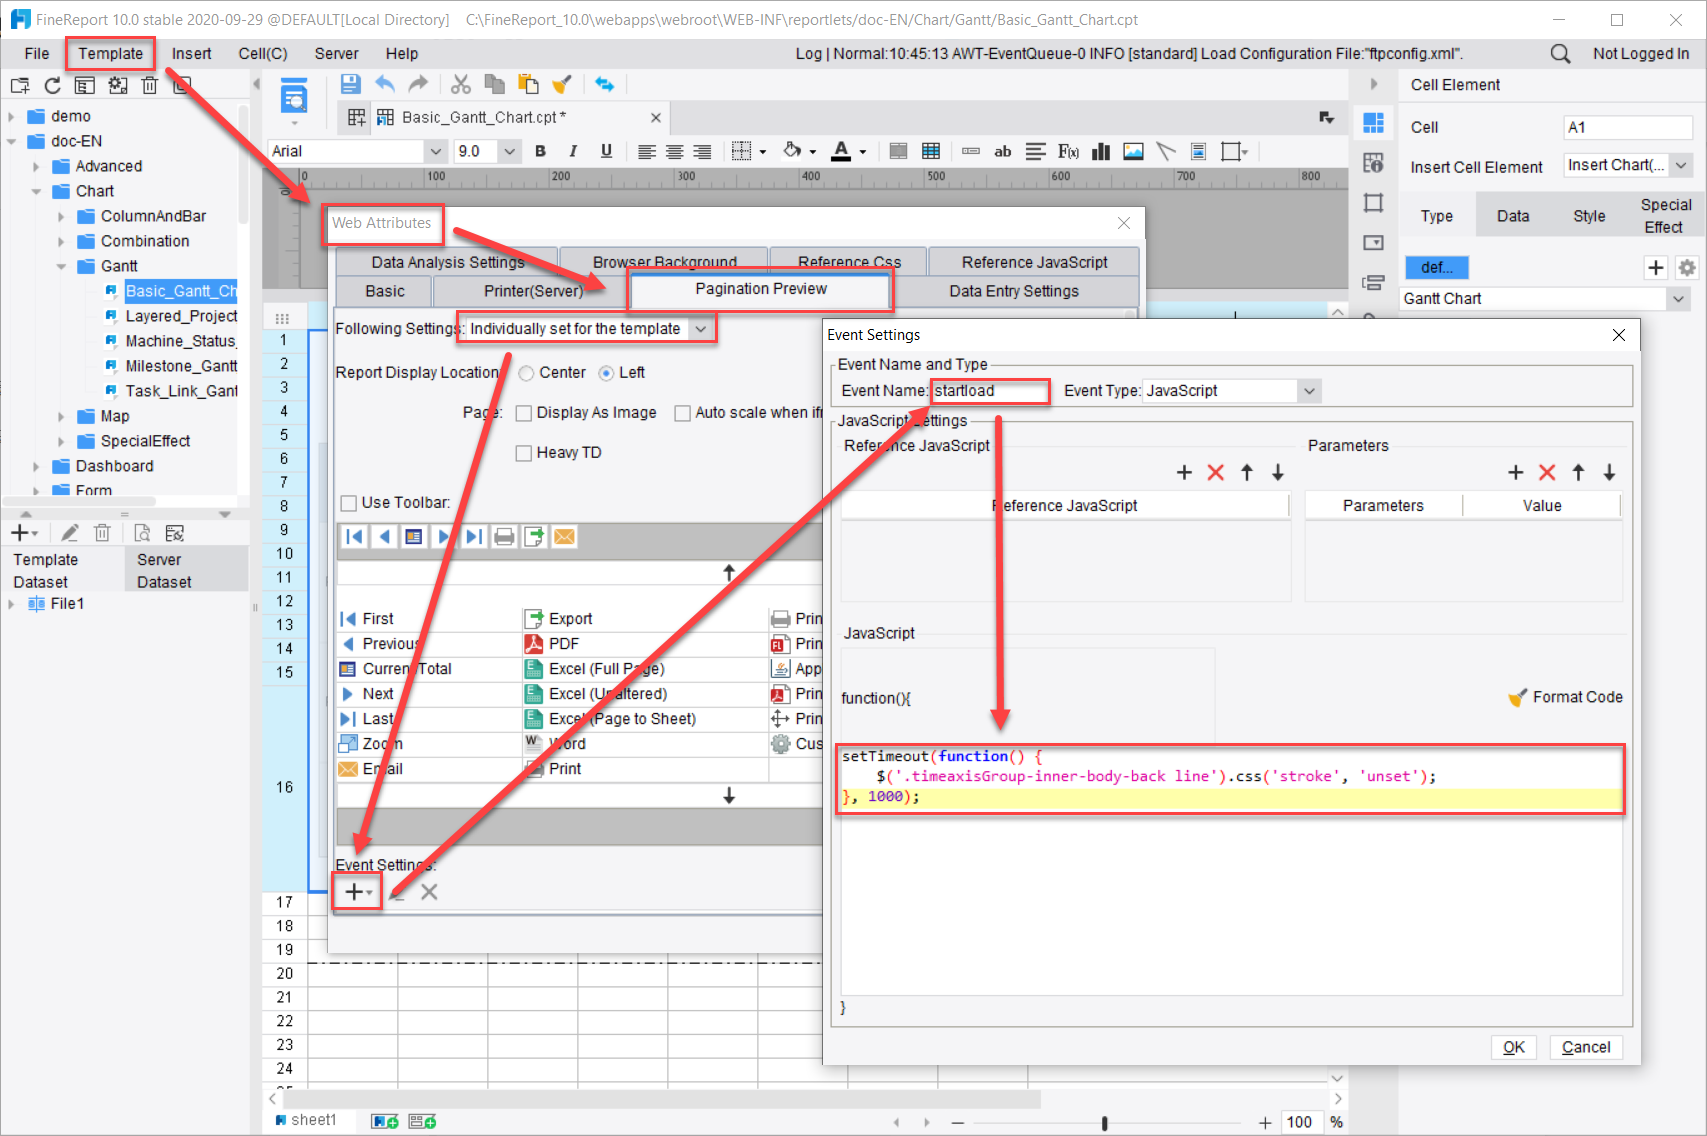Image resolution: width=1707 pixels, height=1136 pixels.
Task: Click the Format Painter brush icon
Action: coord(562,84)
